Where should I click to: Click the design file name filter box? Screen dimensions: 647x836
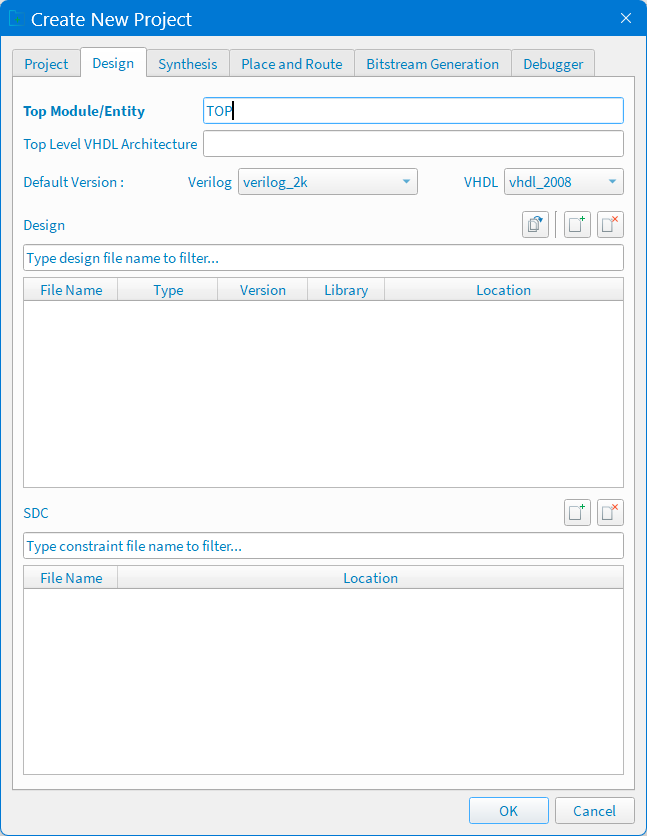point(323,258)
